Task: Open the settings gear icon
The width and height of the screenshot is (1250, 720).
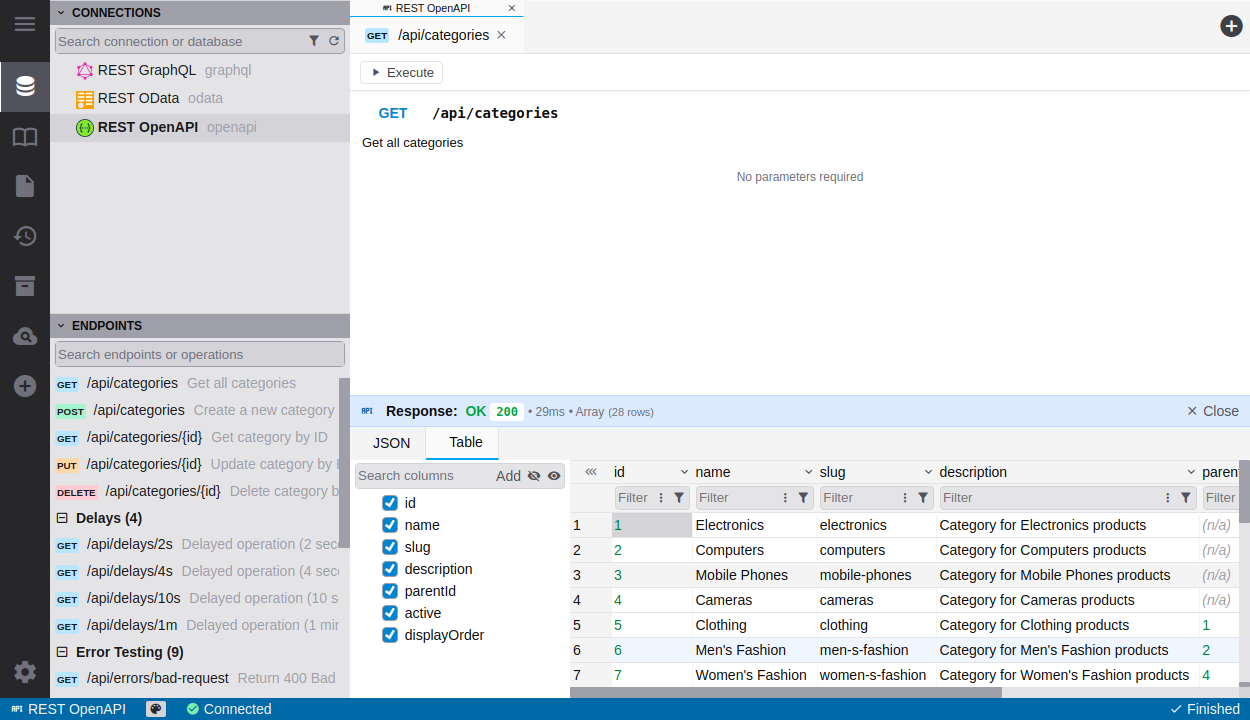Action: pyautogui.click(x=24, y=673)
